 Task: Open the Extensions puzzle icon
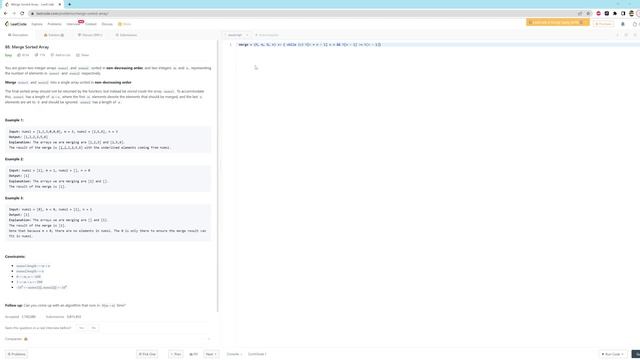(x=615, y=13)
